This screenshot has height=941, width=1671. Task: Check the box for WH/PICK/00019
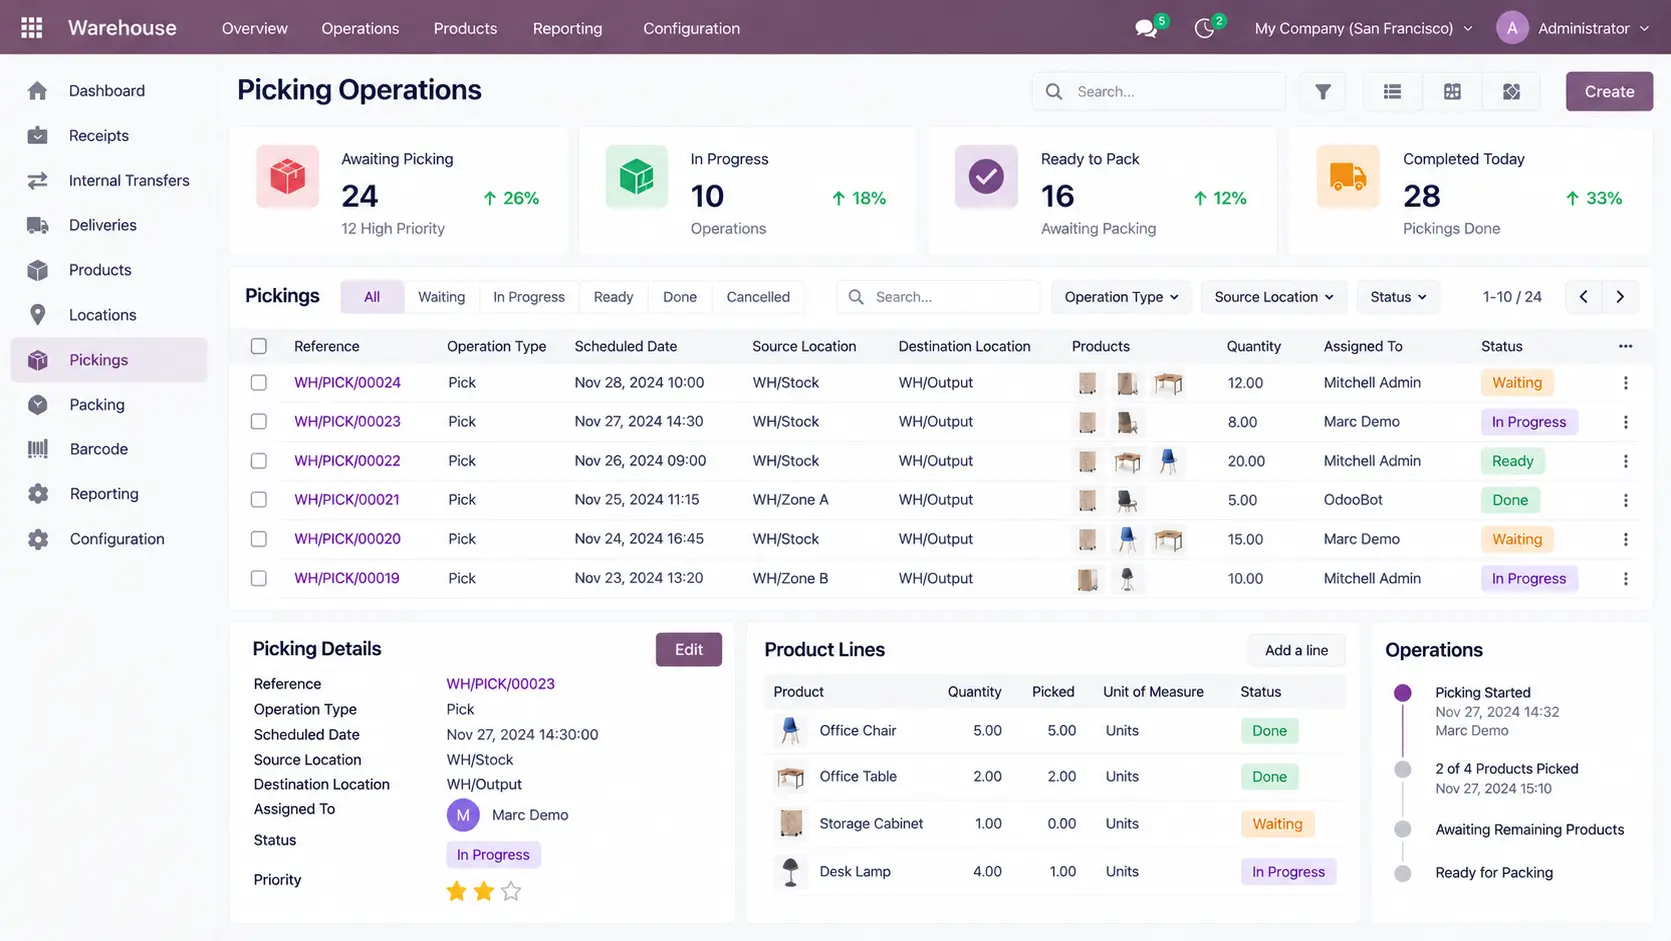(x=259, y=578)
